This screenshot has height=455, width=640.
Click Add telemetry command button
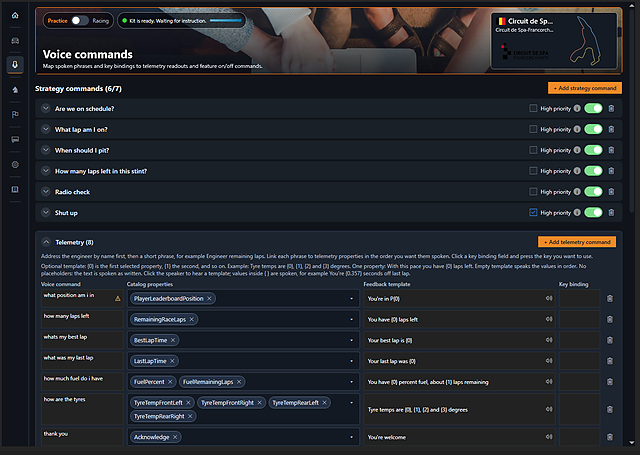(577, 242)
